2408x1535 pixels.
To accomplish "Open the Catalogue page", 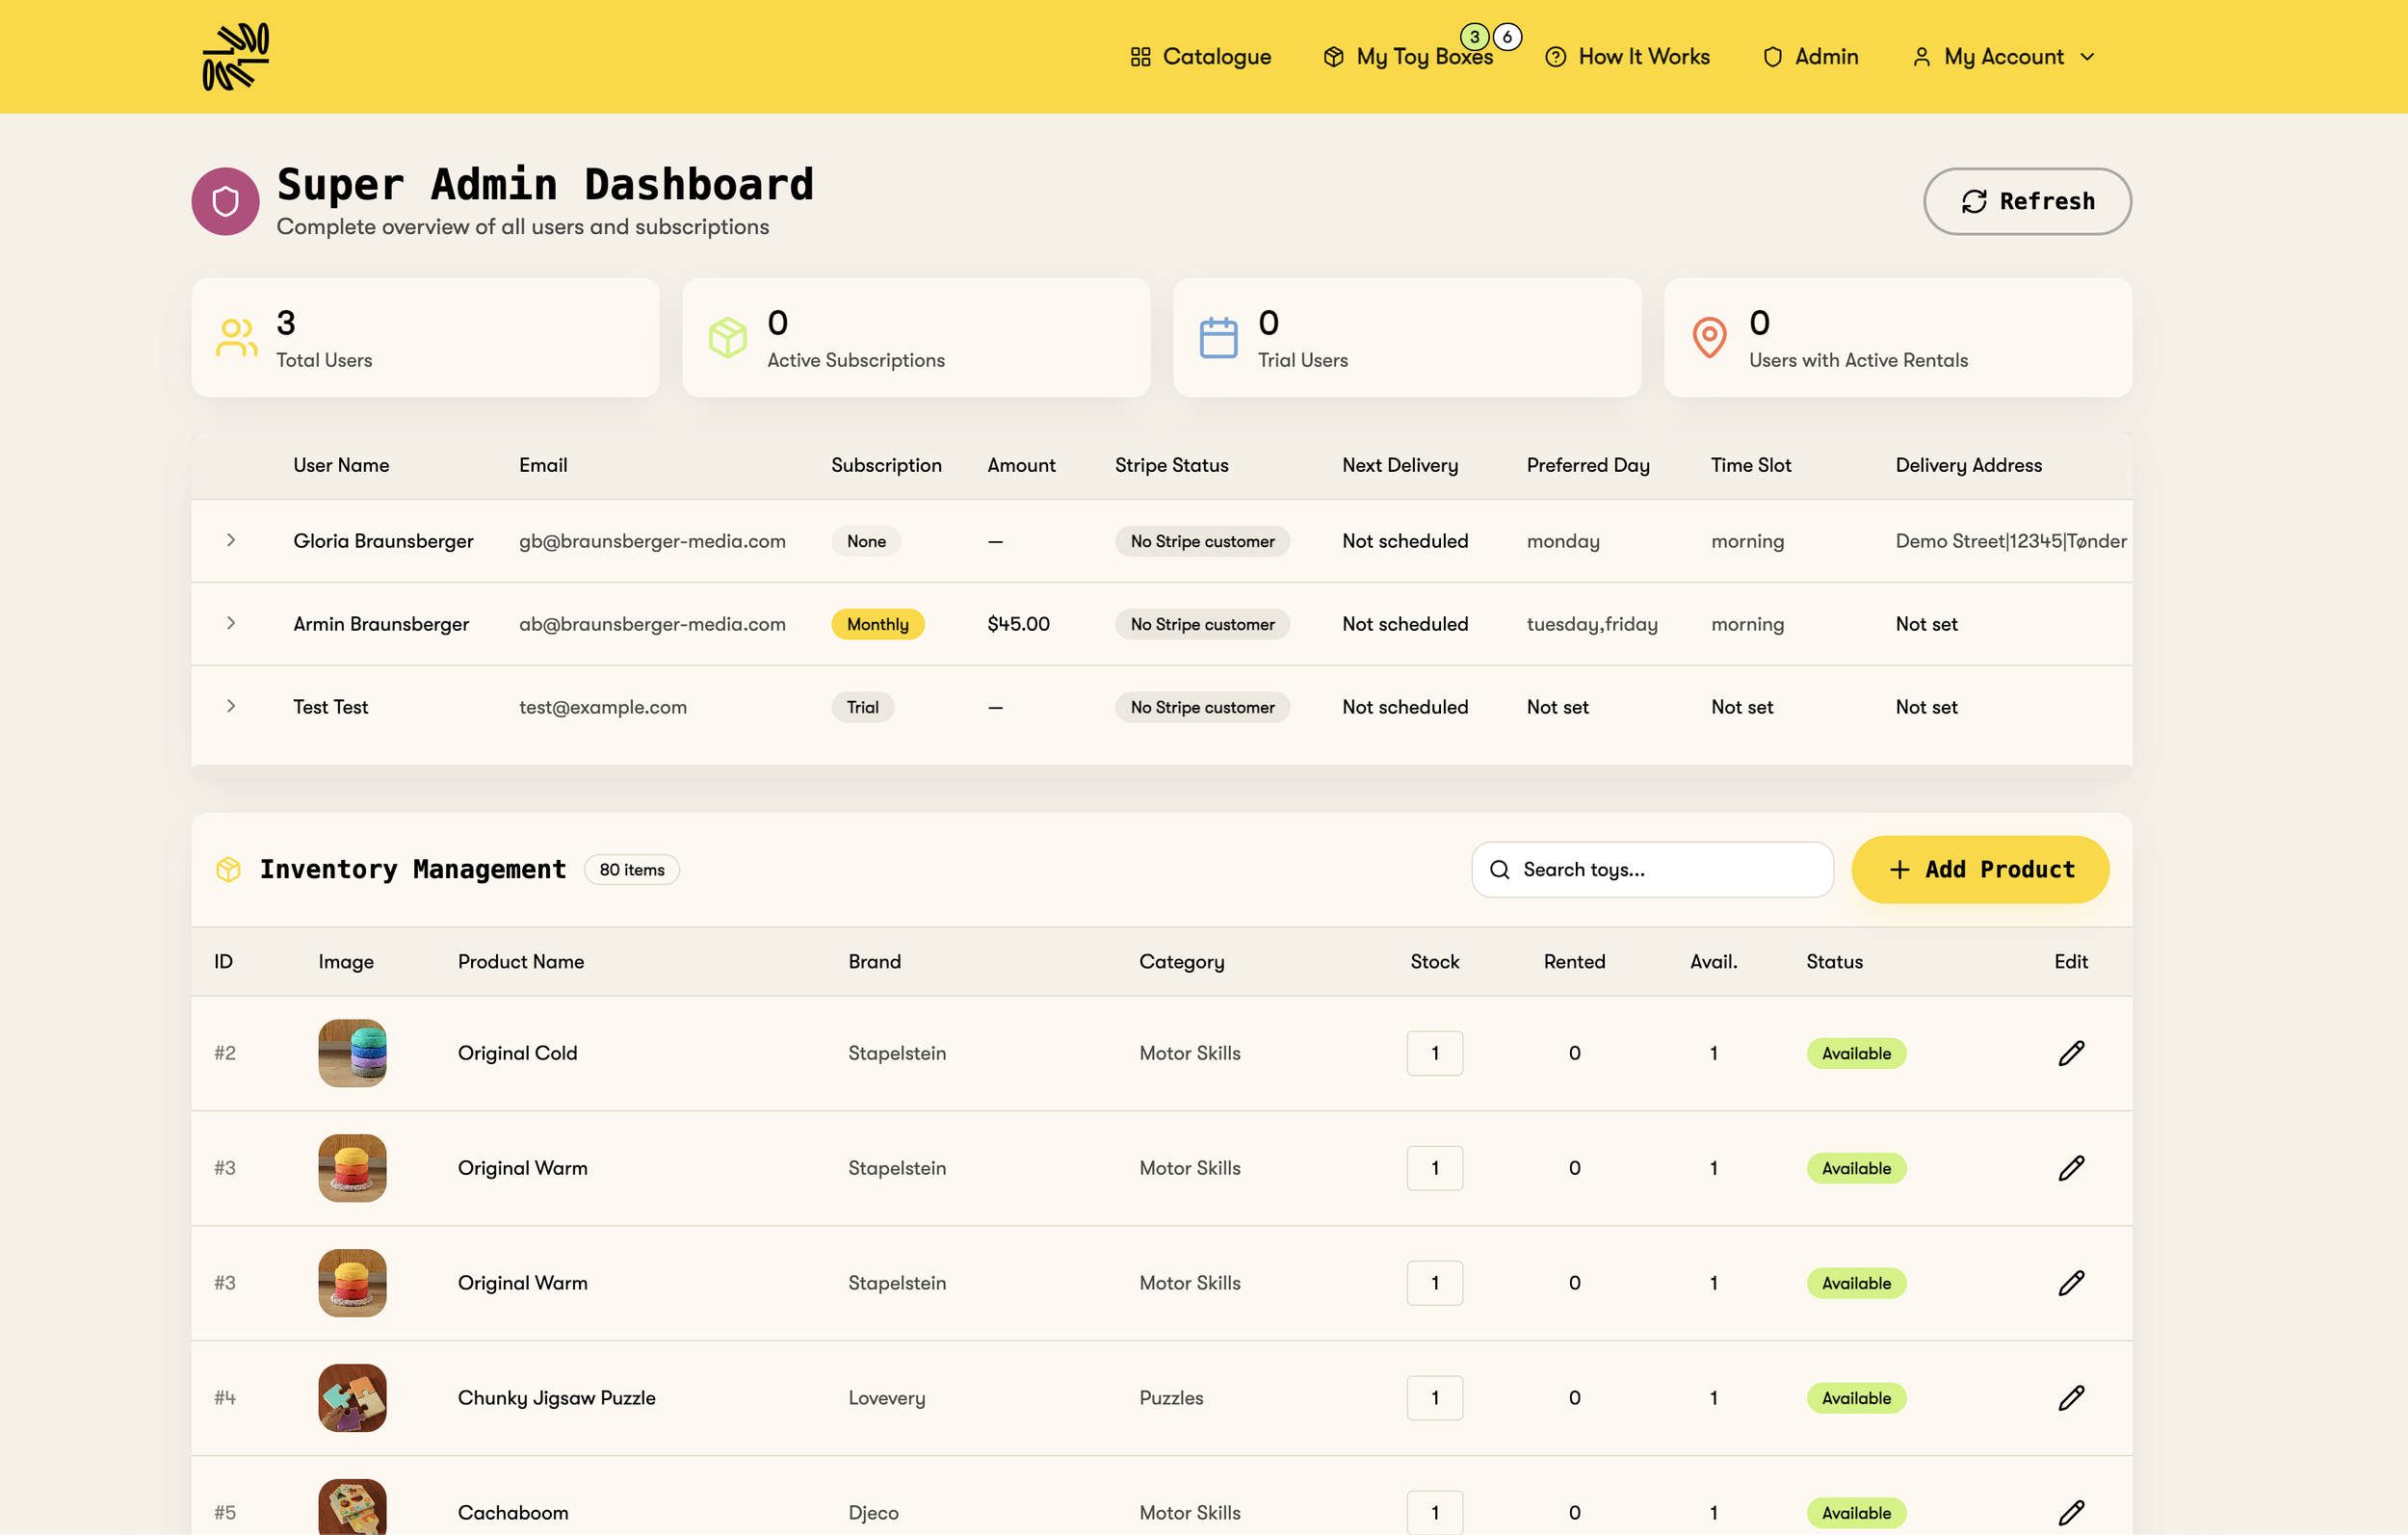I will pos(1201,57).
